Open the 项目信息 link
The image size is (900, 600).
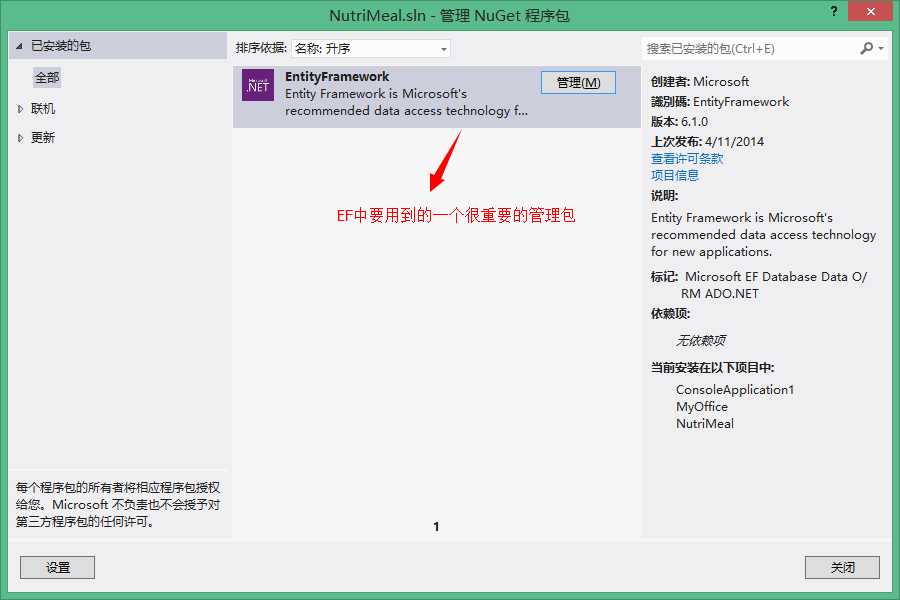(674, 175)
